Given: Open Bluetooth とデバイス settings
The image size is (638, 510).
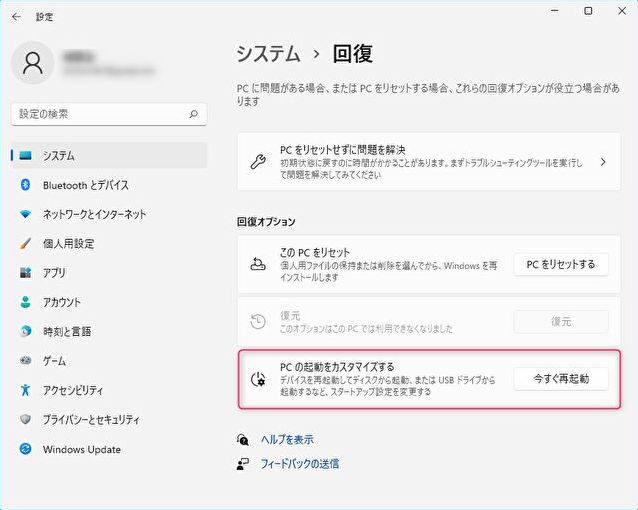Looking at the screenshot, I should point(109,185).
